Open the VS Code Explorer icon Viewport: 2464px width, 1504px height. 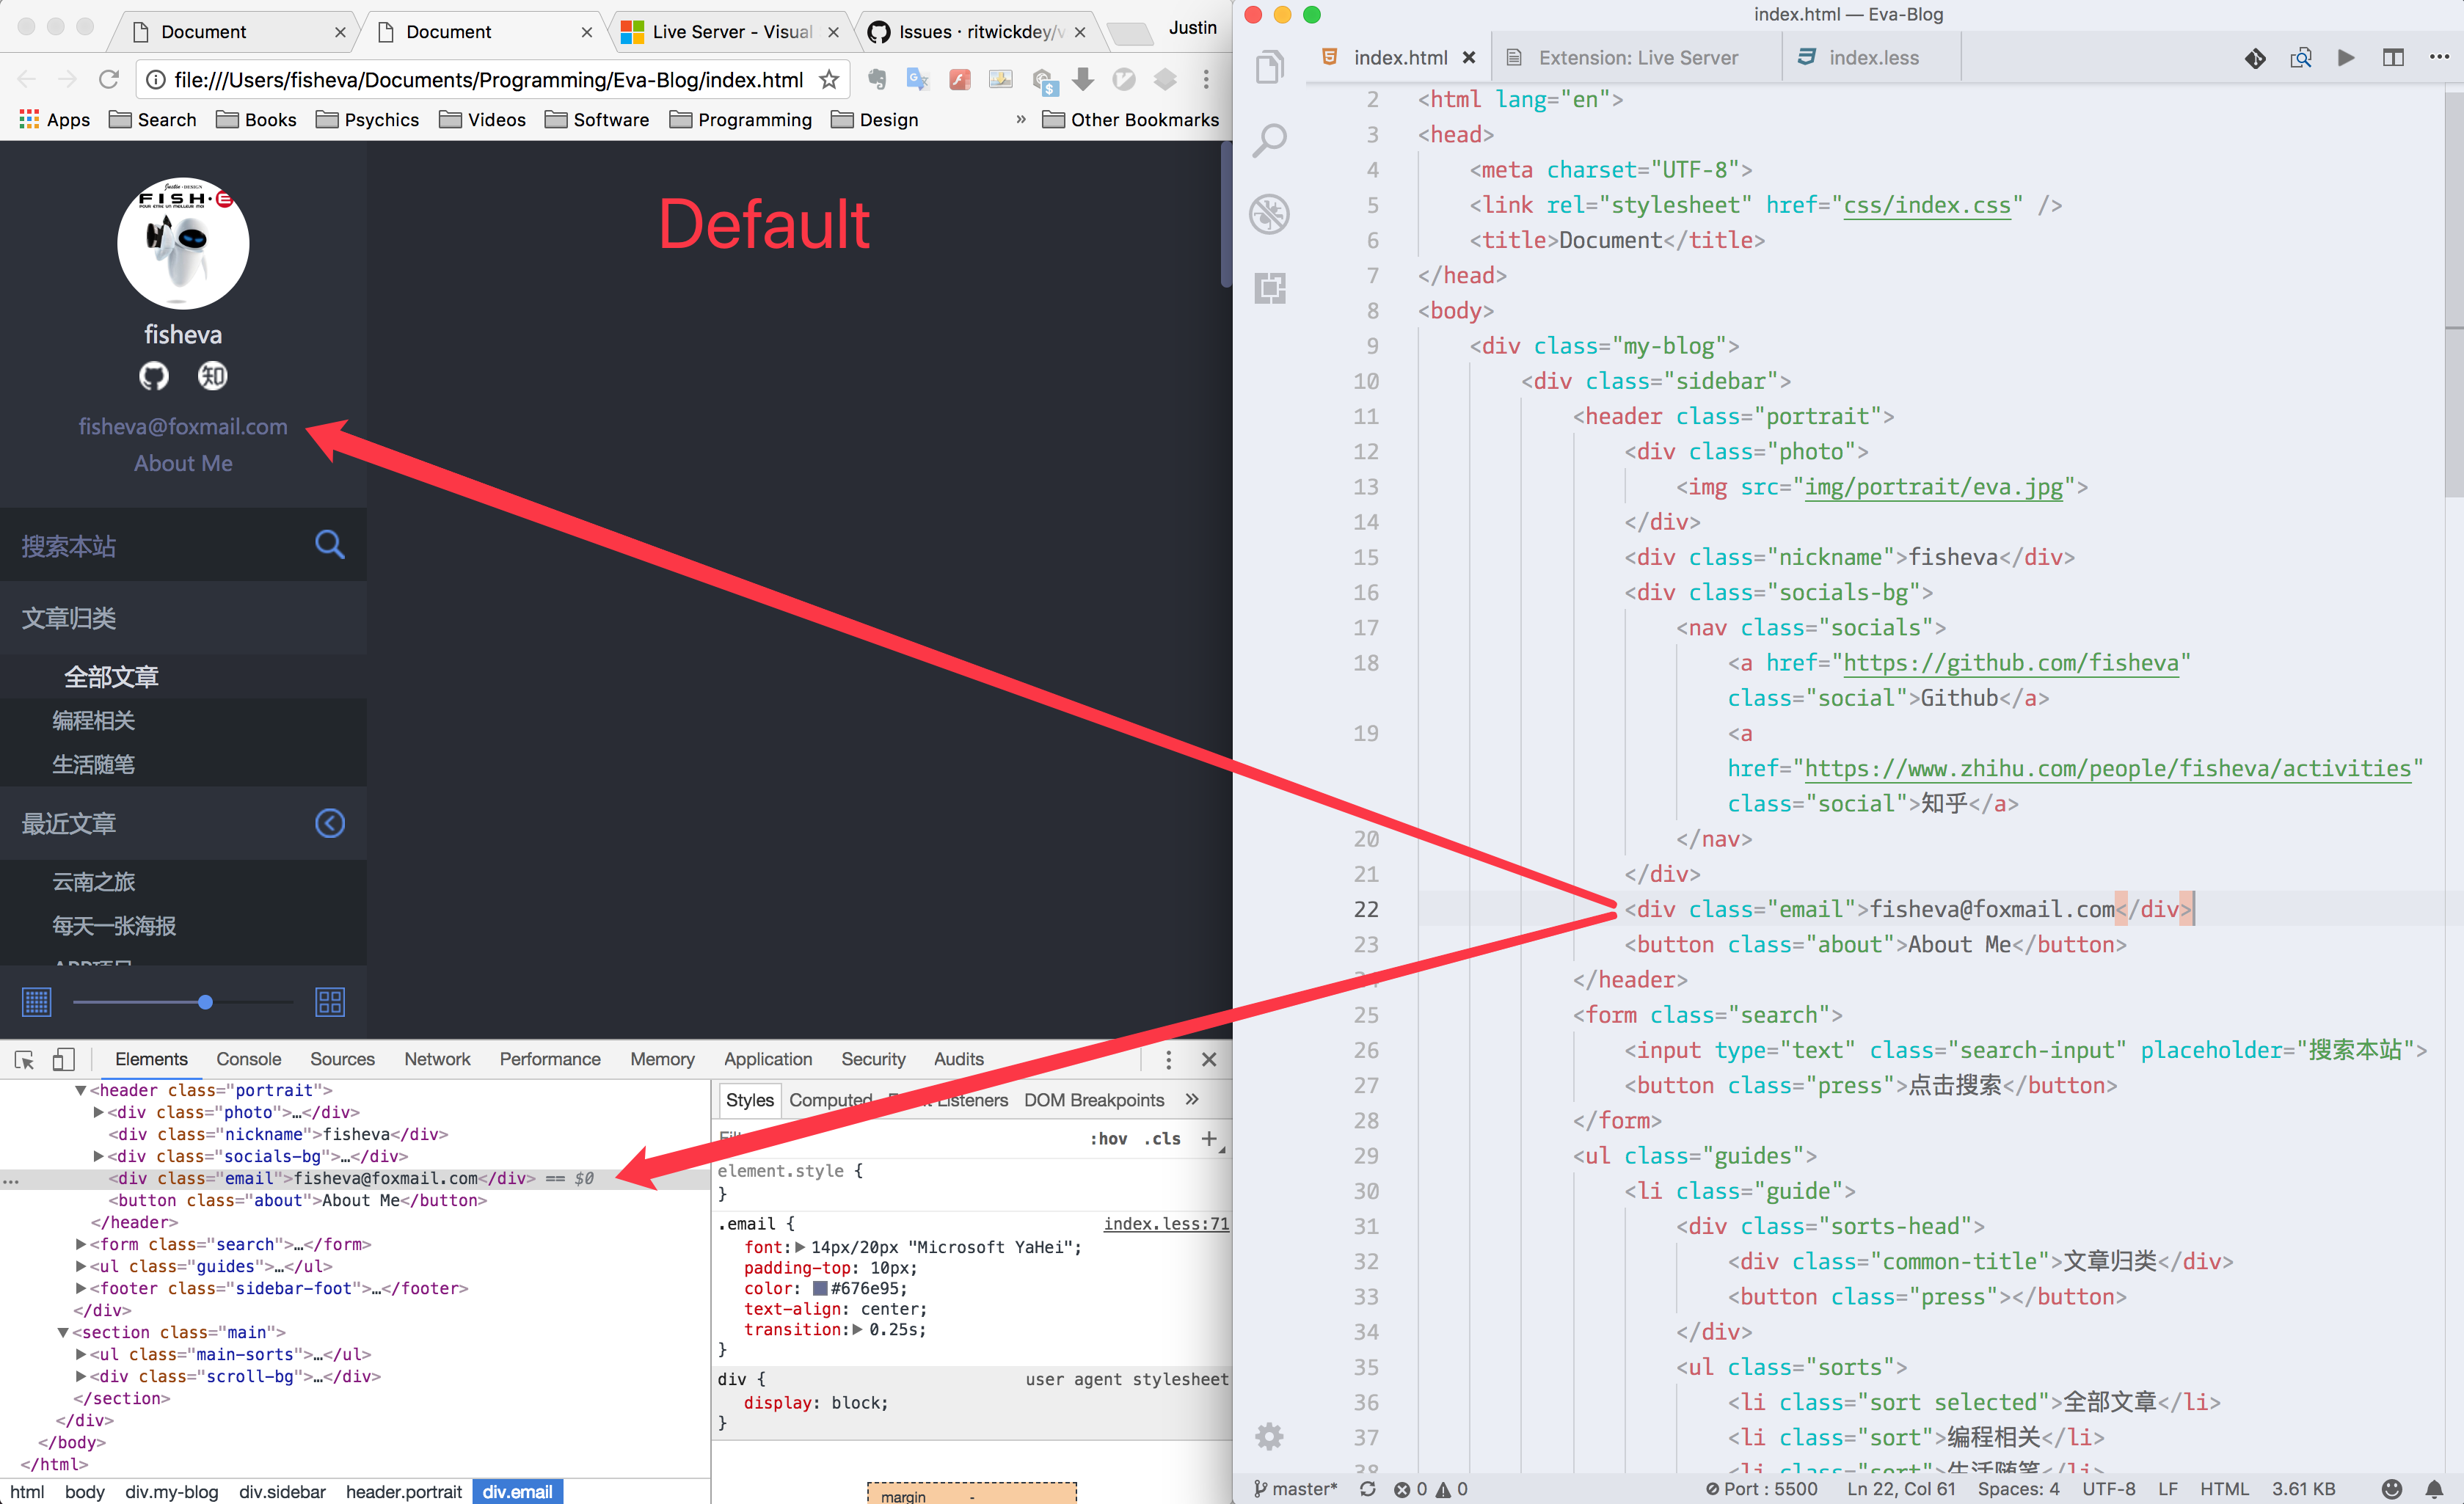[x=1269, y=67]
